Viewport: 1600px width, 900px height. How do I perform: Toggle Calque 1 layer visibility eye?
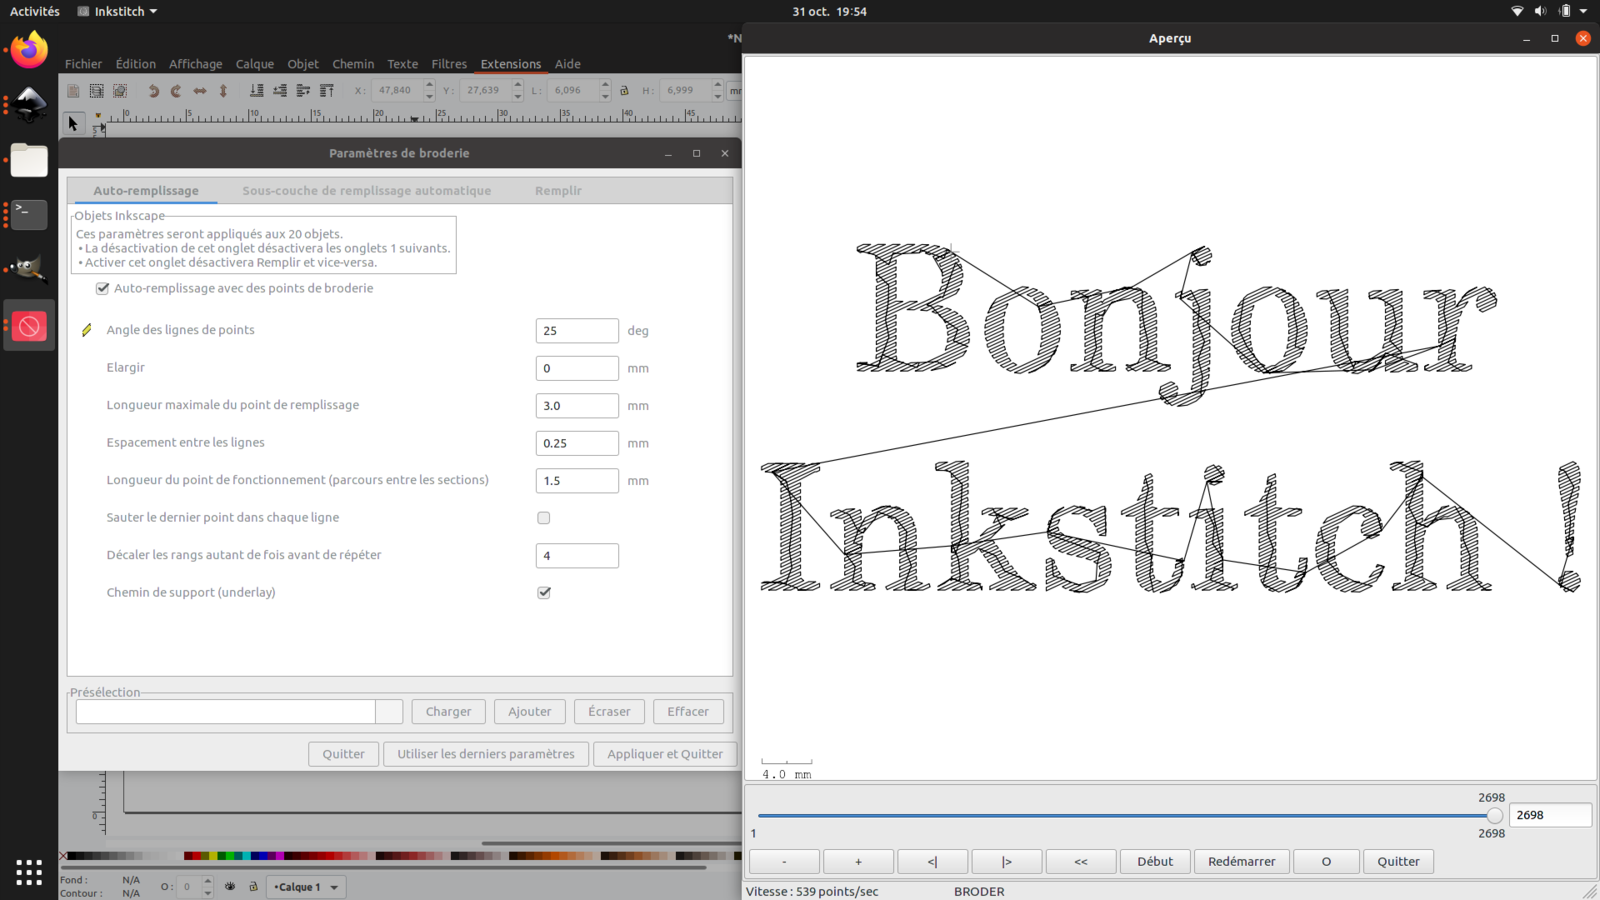(230, 887)
